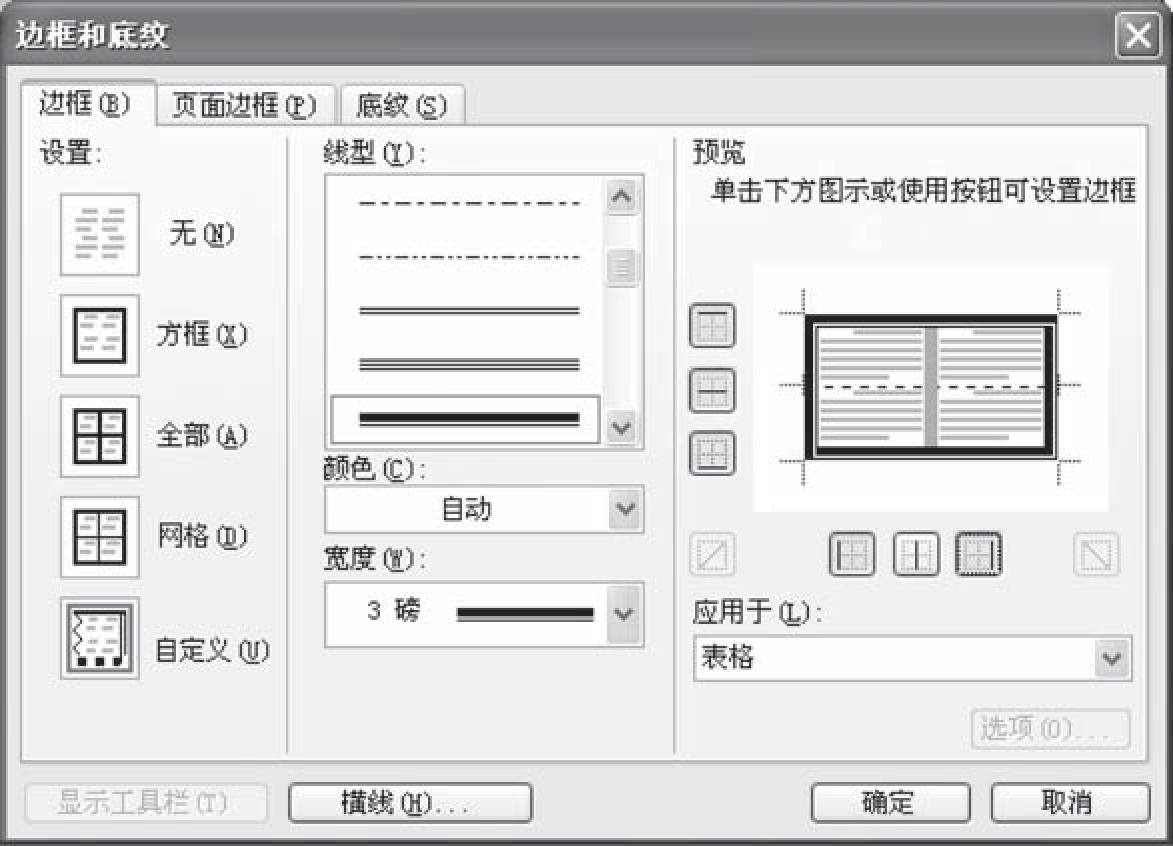Viewport: 1173px width, 846px height.
Task: Click the 自定义(U) label text
Action: (x=212, y=650)
